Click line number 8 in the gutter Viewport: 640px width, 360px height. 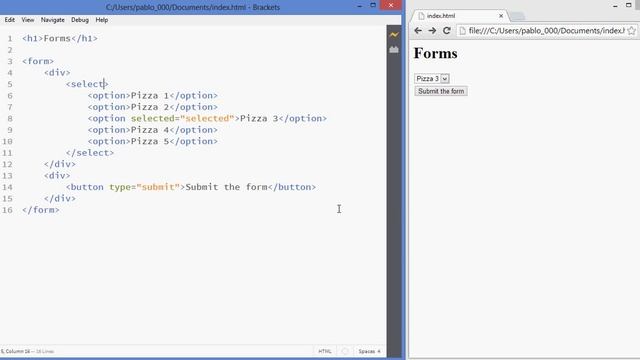pos(10,118)
